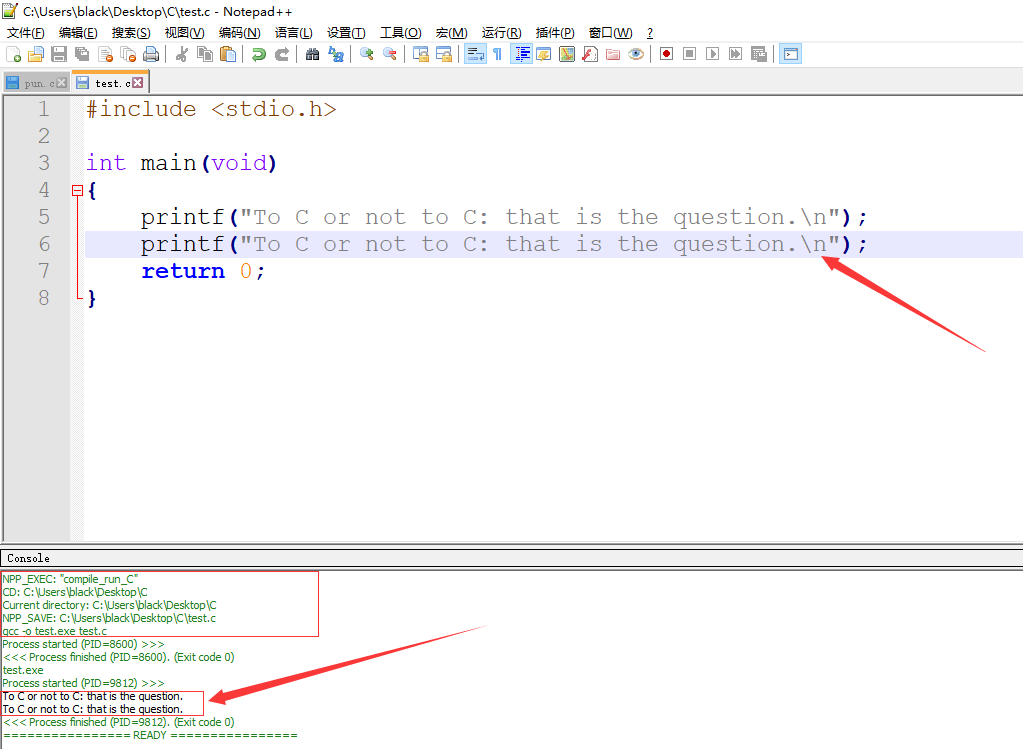Screen dimensions: 1023x749
Task: Click the return 0; statement
Action: (203, 271)
